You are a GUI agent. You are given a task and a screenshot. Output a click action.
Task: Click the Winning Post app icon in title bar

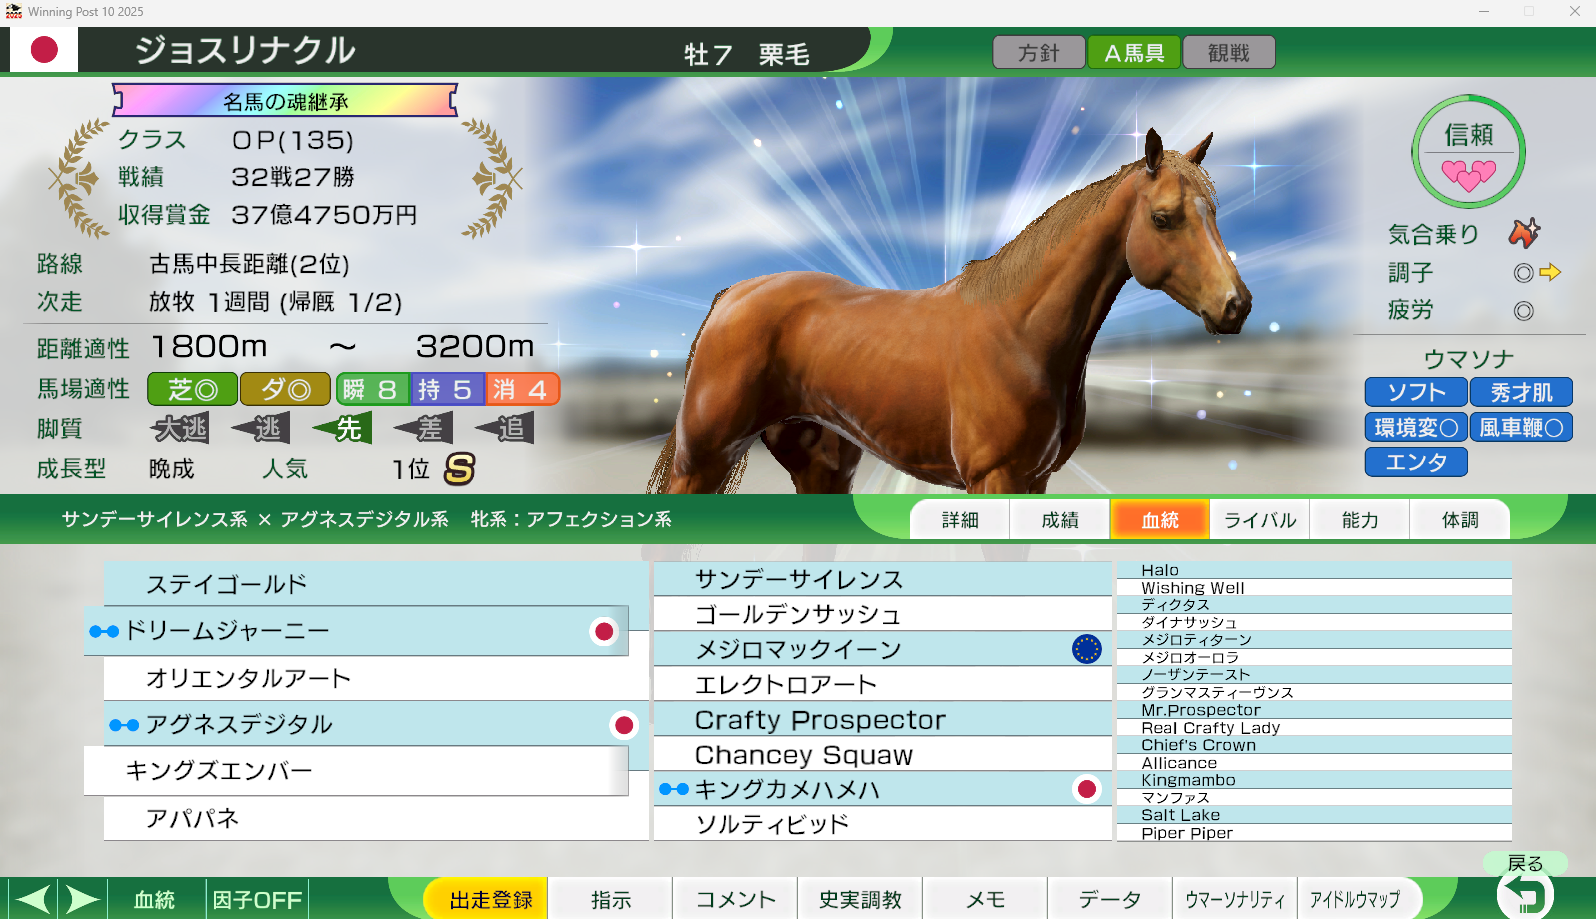[13, 12]
